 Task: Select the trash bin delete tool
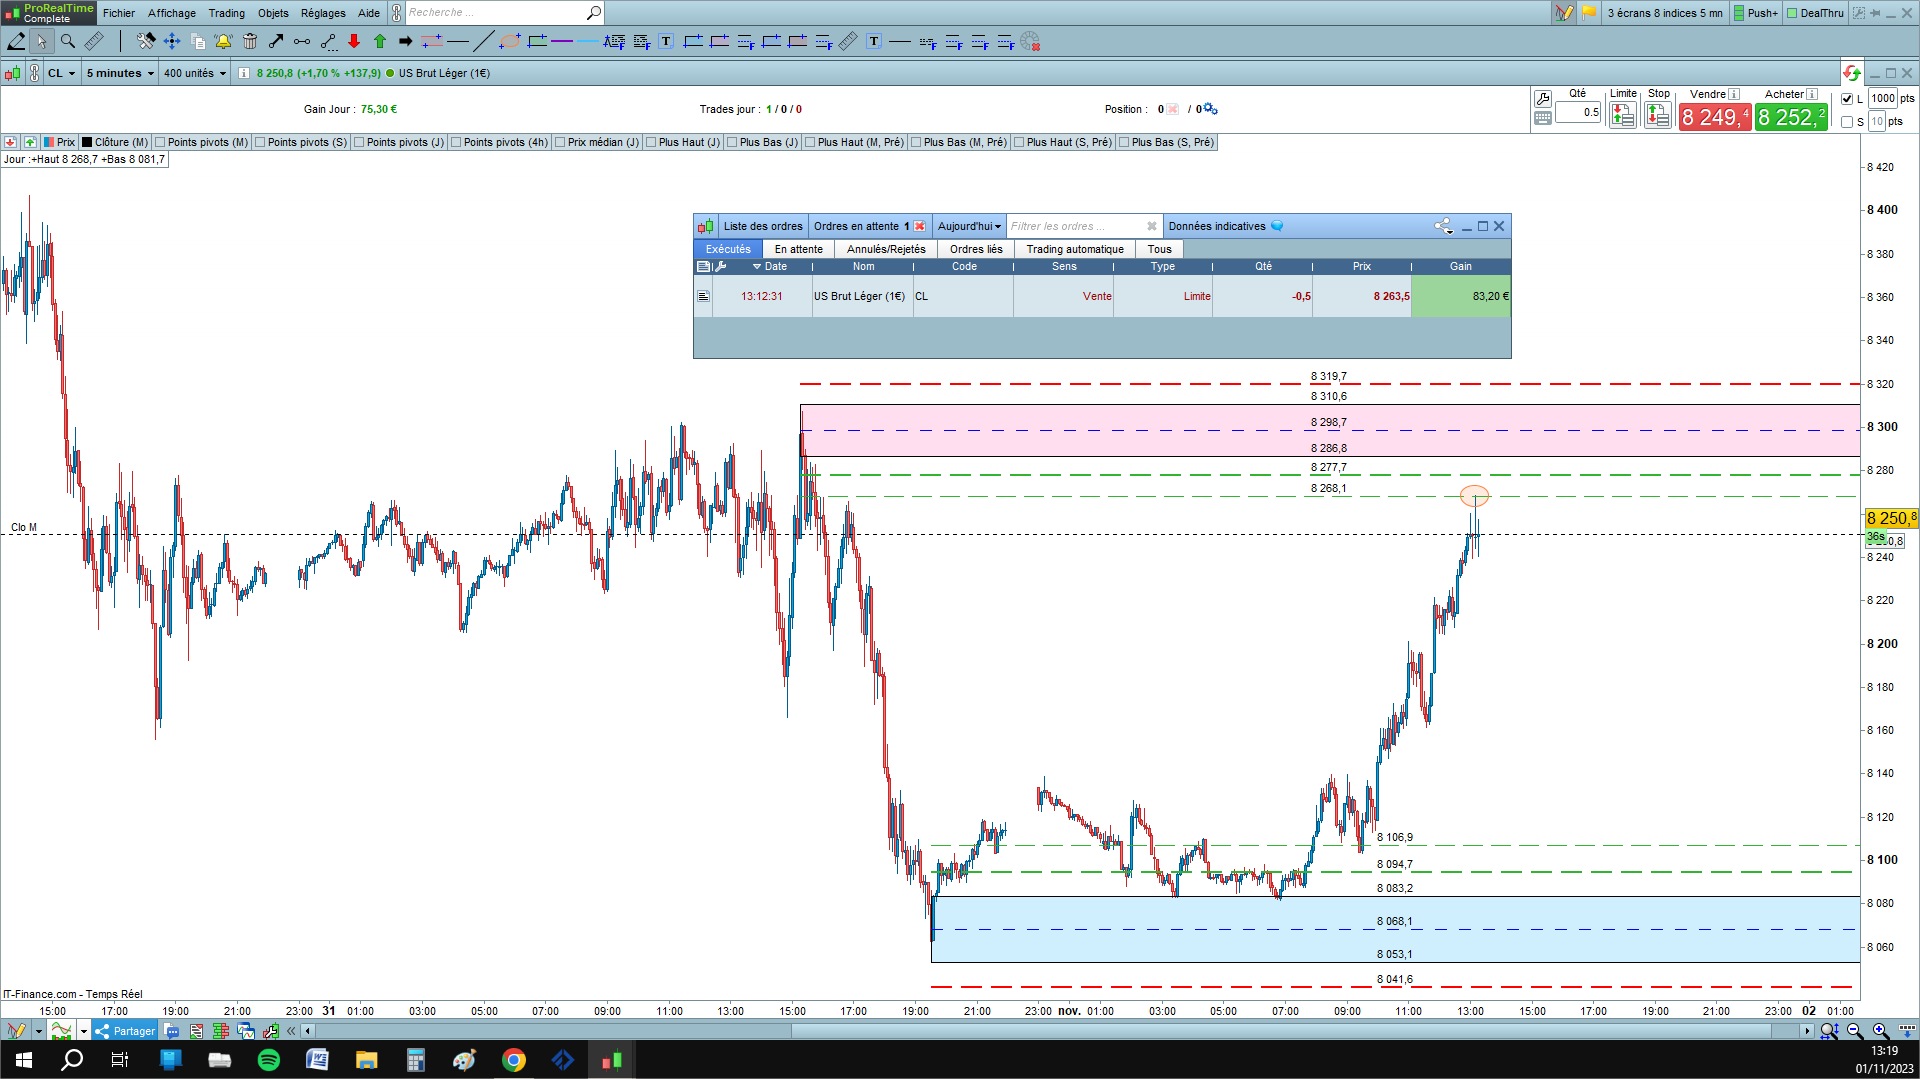(x=250, y=41)
